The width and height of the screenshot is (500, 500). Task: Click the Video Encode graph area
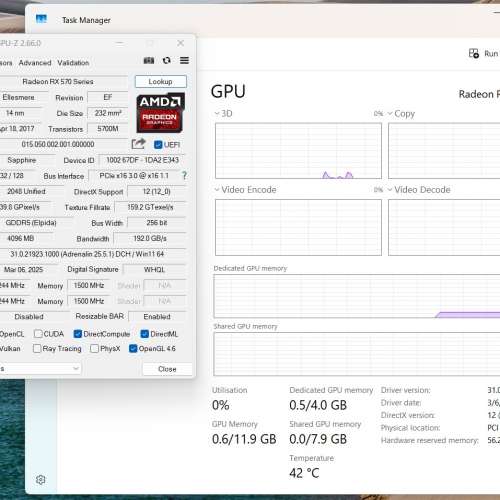298,227
